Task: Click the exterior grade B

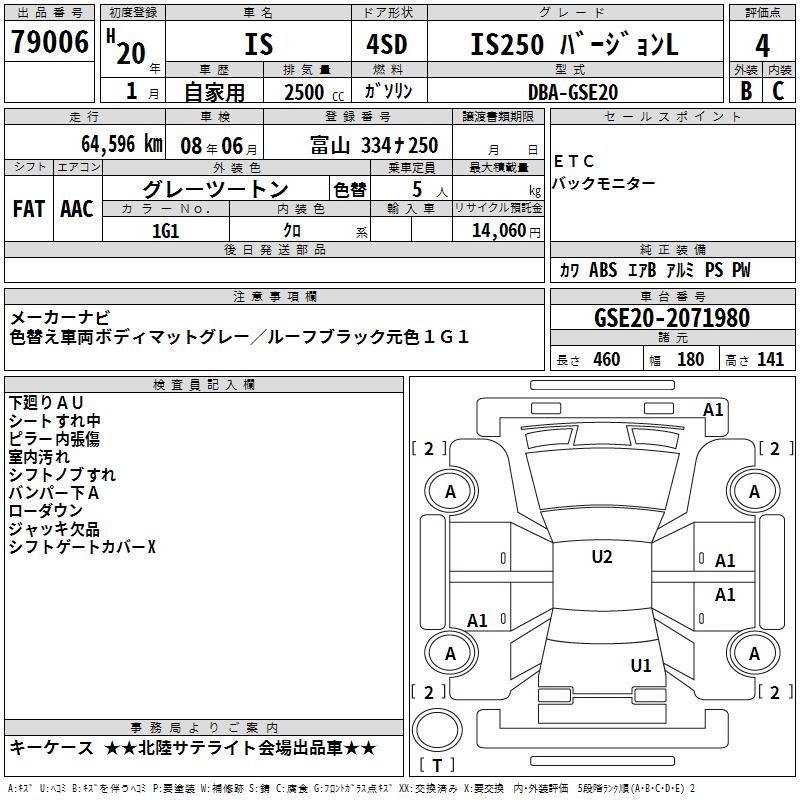Action: click(746, 91)
